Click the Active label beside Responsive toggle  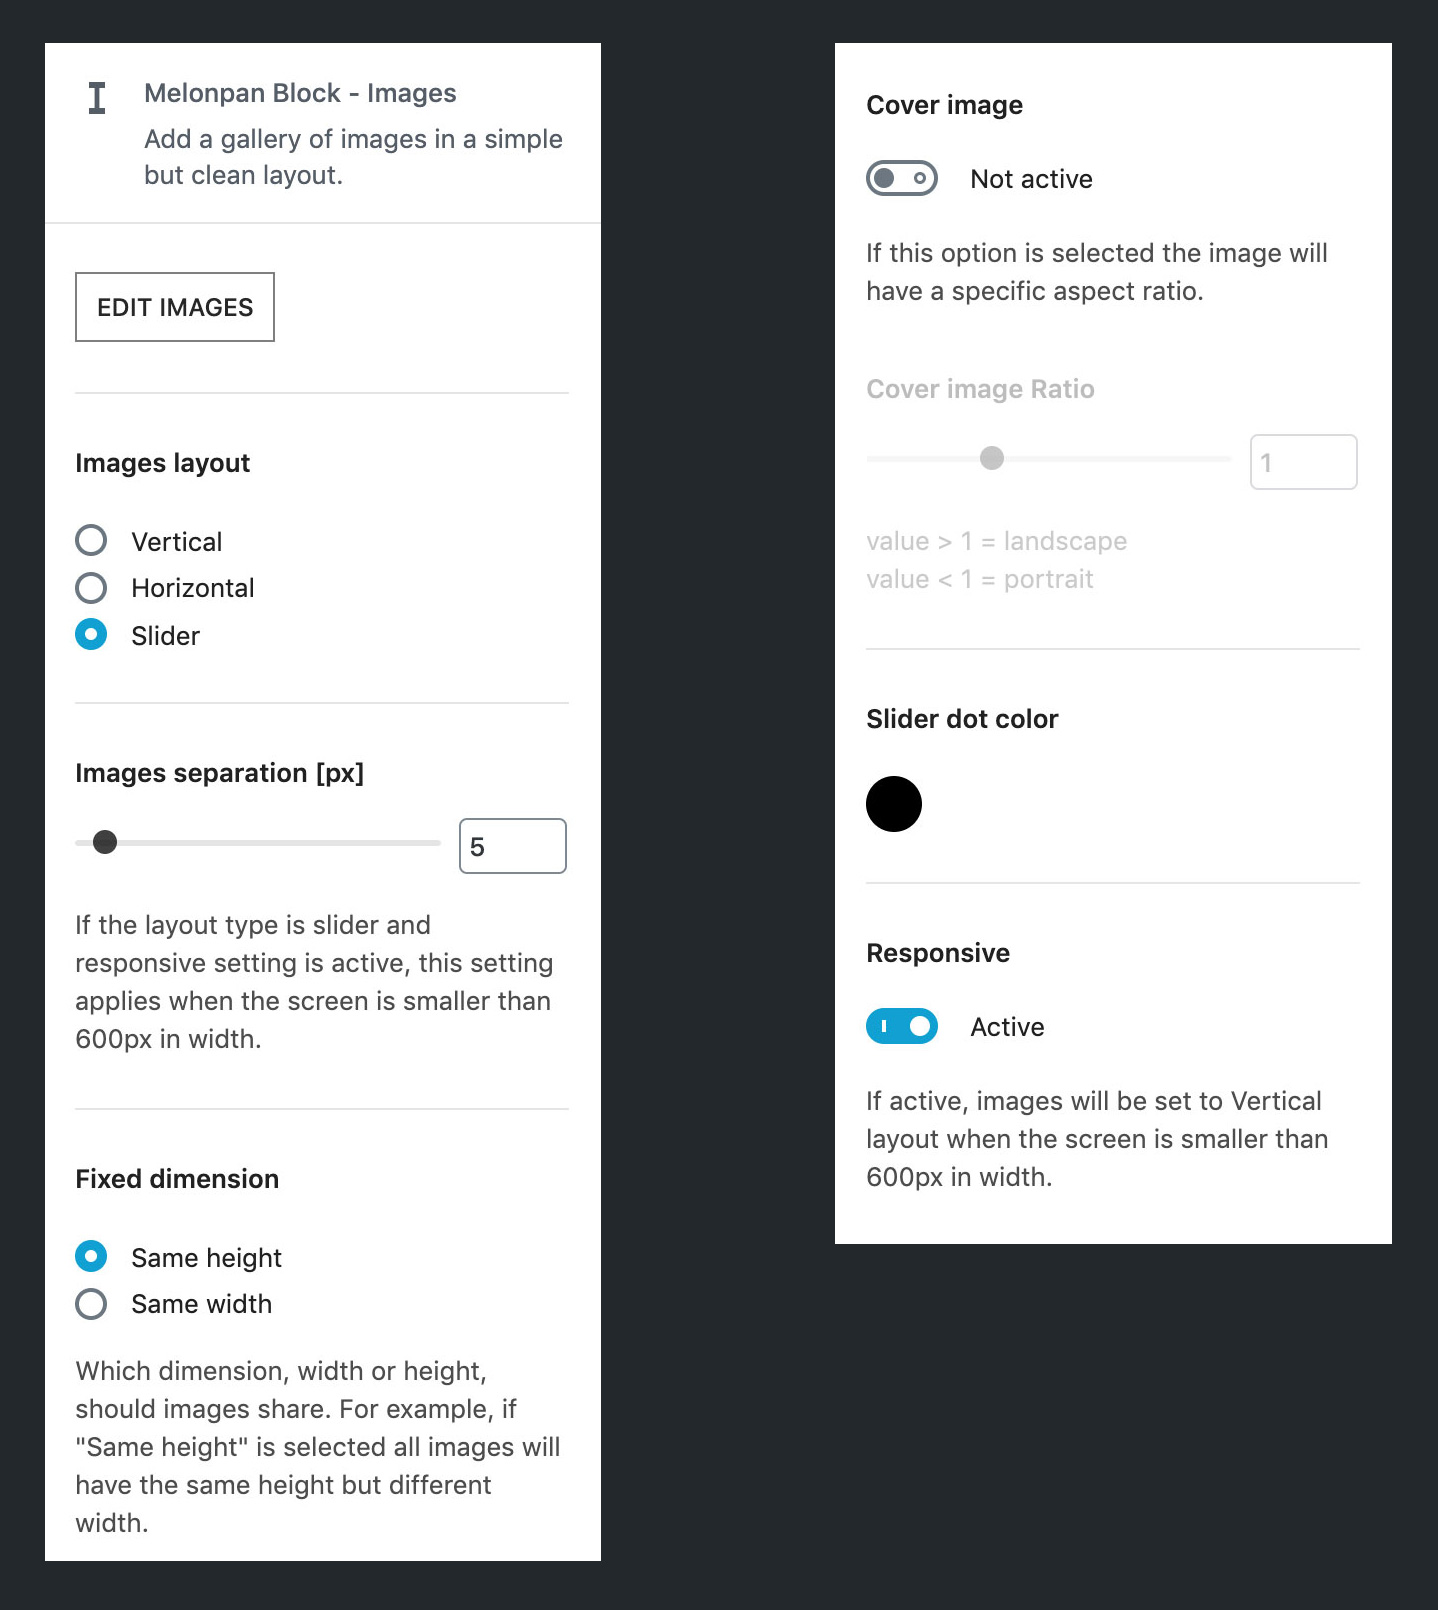click(x=1007, y=1027)
